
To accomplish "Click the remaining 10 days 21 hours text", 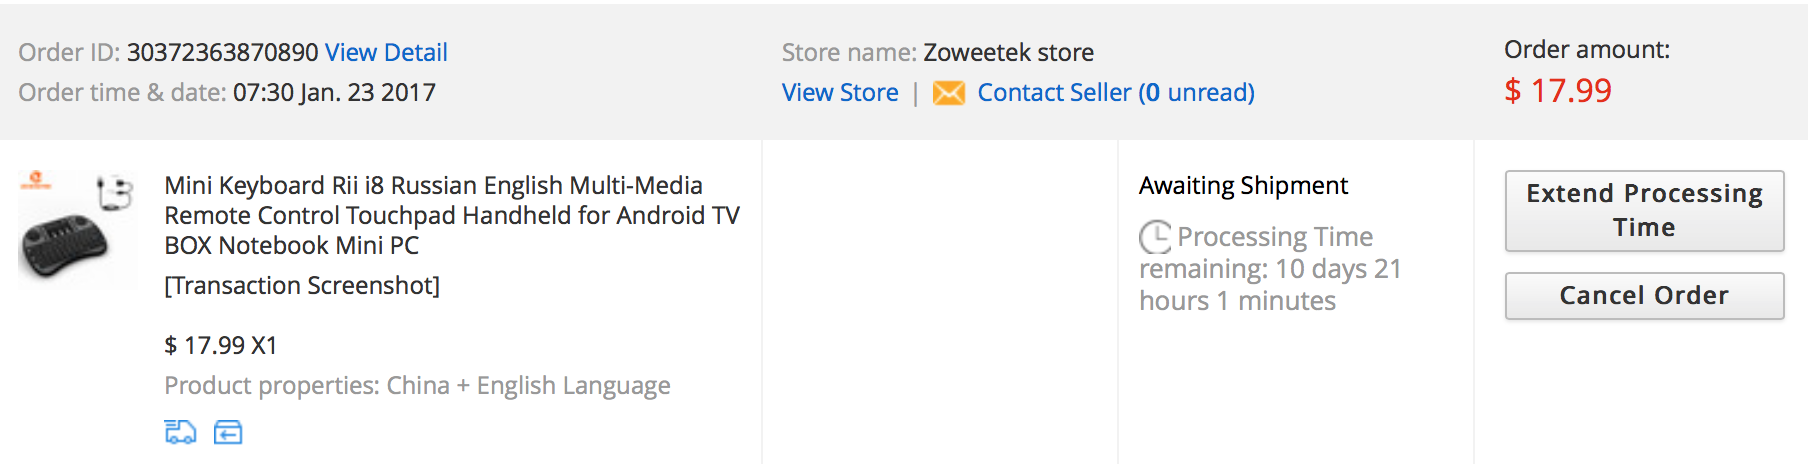I will click(1270, 285).
